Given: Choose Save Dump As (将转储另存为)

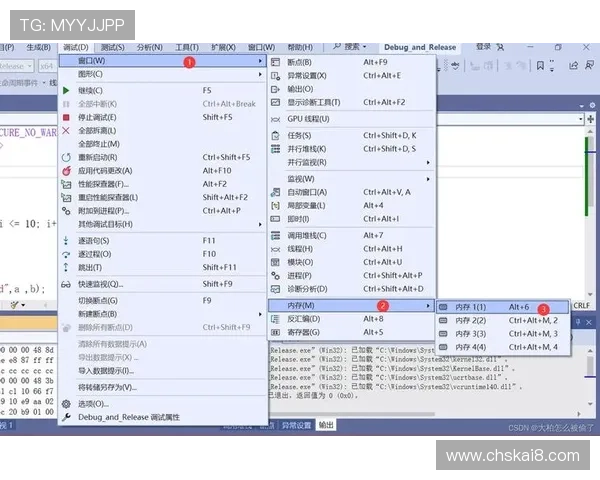Looking at the screenshot, I should (x=163, y=387).
